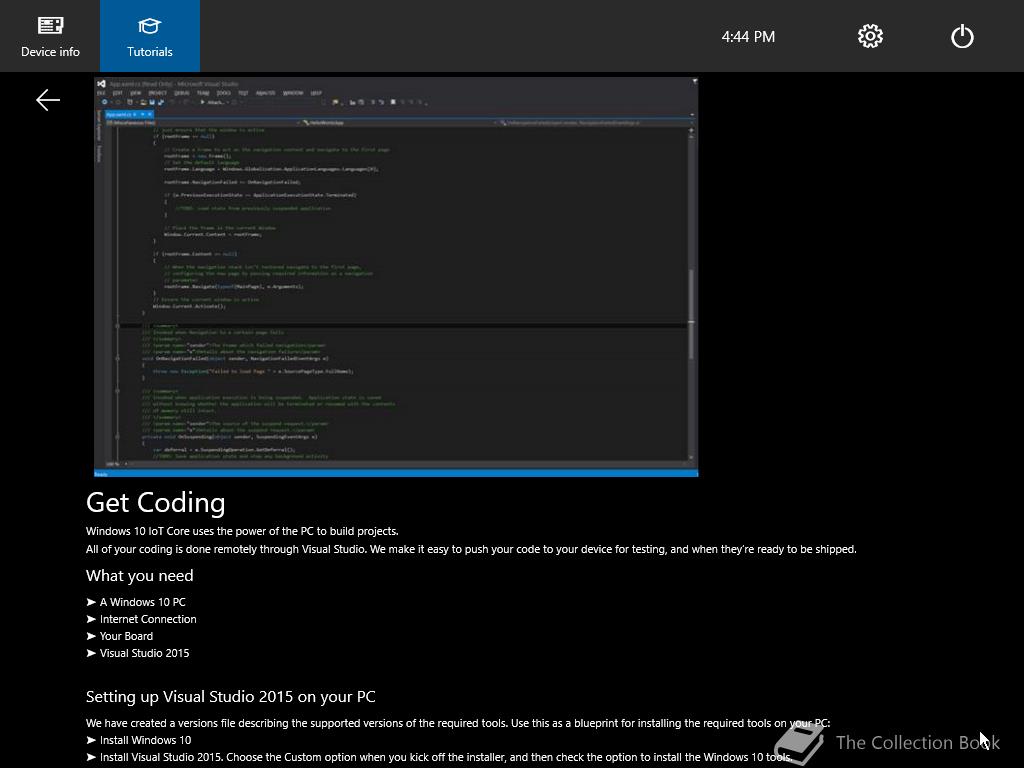Select 'Visual Studio 2015' list item
1024x768 pixels.
(x=138, y=653)
